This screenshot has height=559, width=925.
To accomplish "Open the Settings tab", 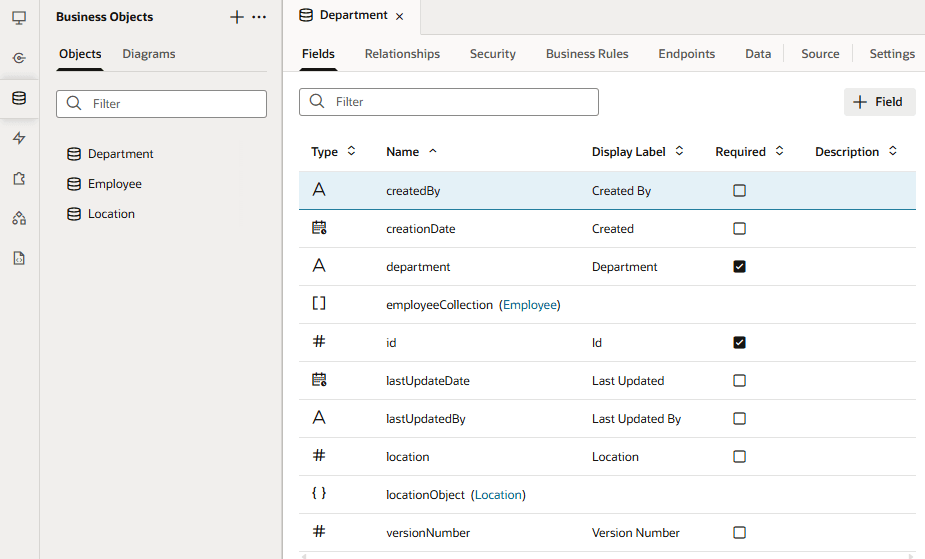I will pyautogui.click(x=892, y=54).
